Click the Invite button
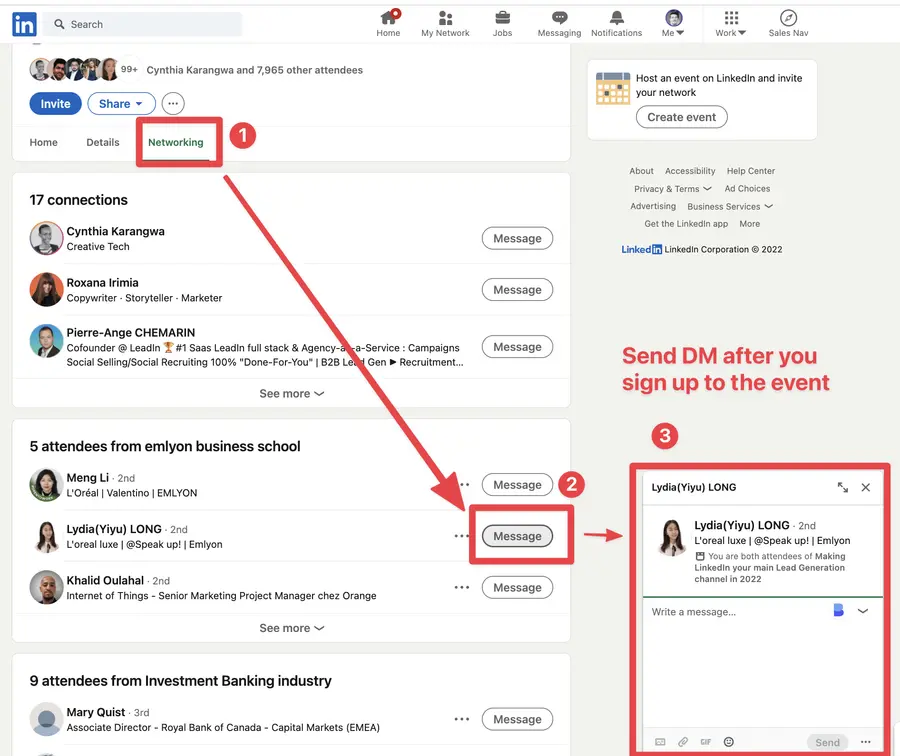 coord(55,103)
